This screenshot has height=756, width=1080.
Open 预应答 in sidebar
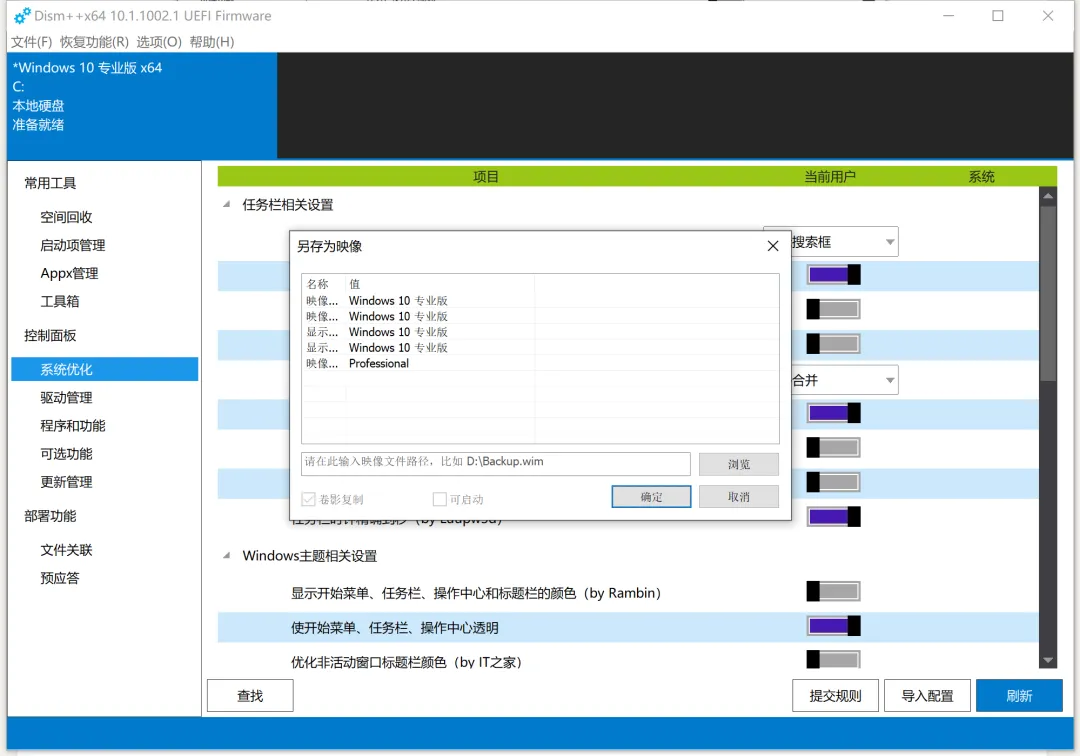tap(59, 578)
